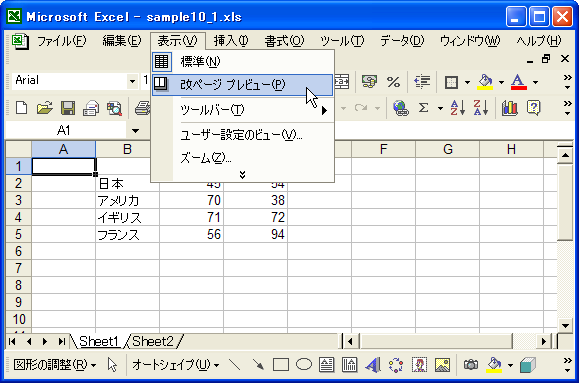Open formatting Fill Color dropdown arrow
This screenshot has height=383, width=579.
click(501, 82)
